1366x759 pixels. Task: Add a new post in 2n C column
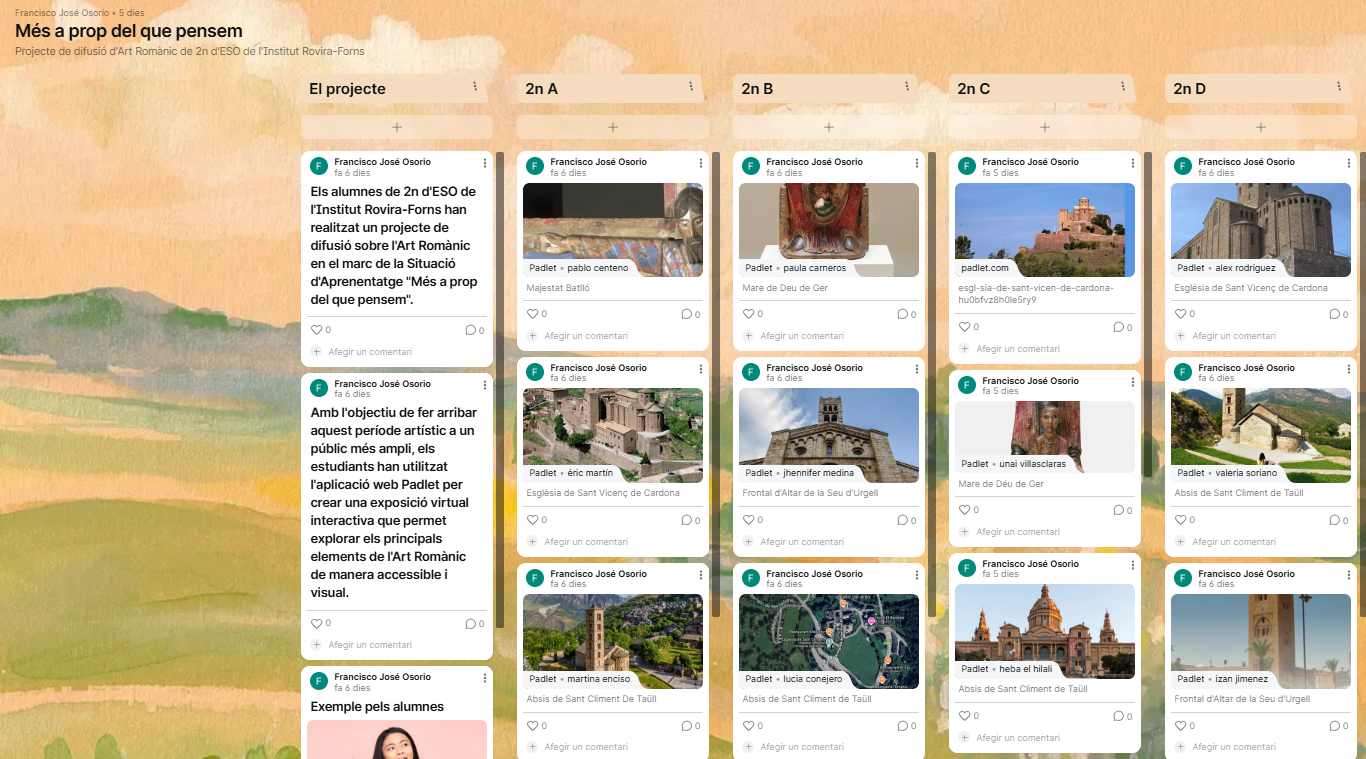(1044, 127)
